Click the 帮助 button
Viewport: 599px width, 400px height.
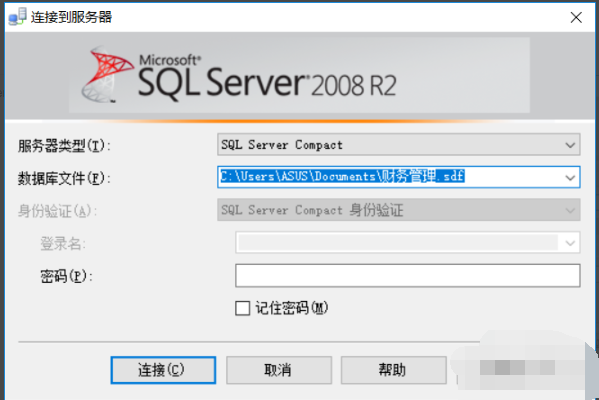tap(393, 370)
